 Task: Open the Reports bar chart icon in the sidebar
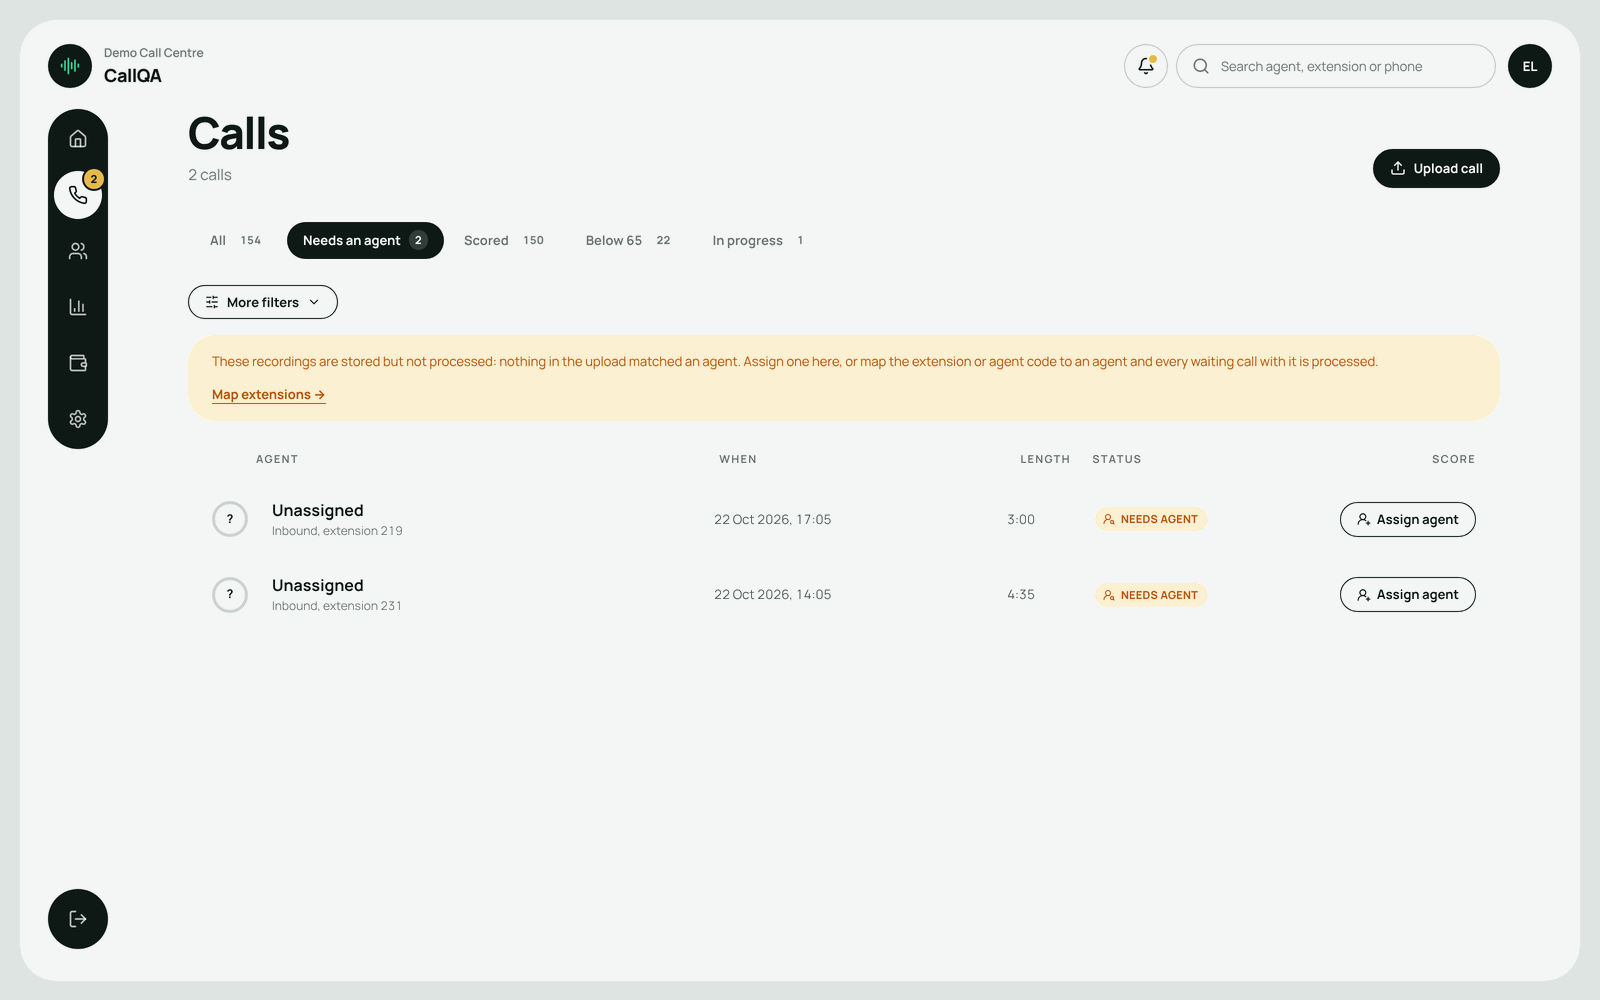click(x=78, y=307)
